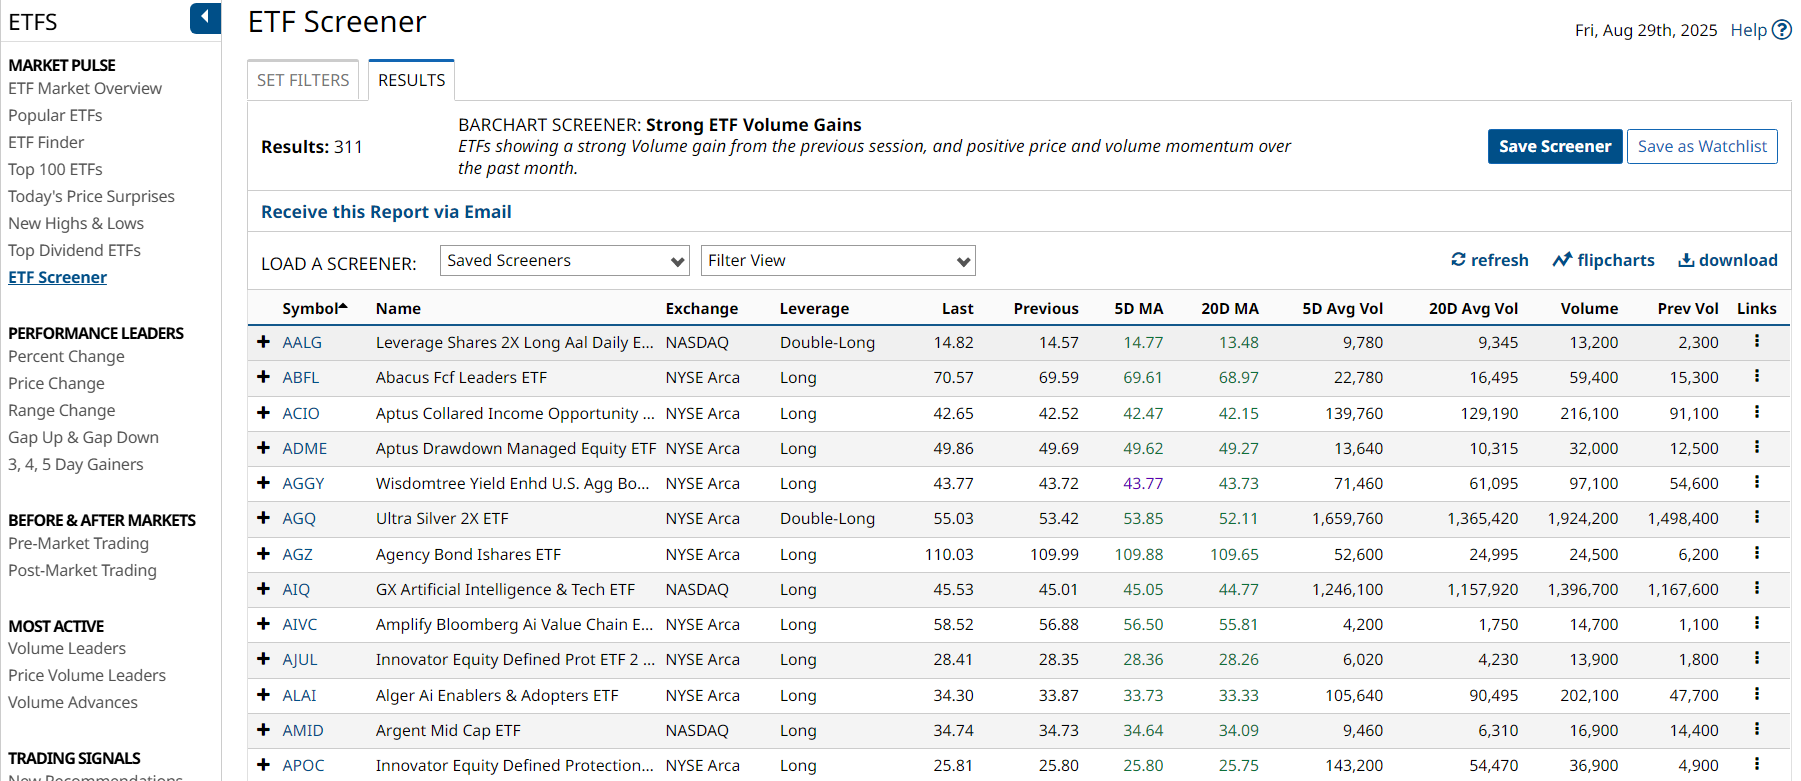Download the screener results
The height and width of the screenshot is (781, 1801).
(1727, 260)
